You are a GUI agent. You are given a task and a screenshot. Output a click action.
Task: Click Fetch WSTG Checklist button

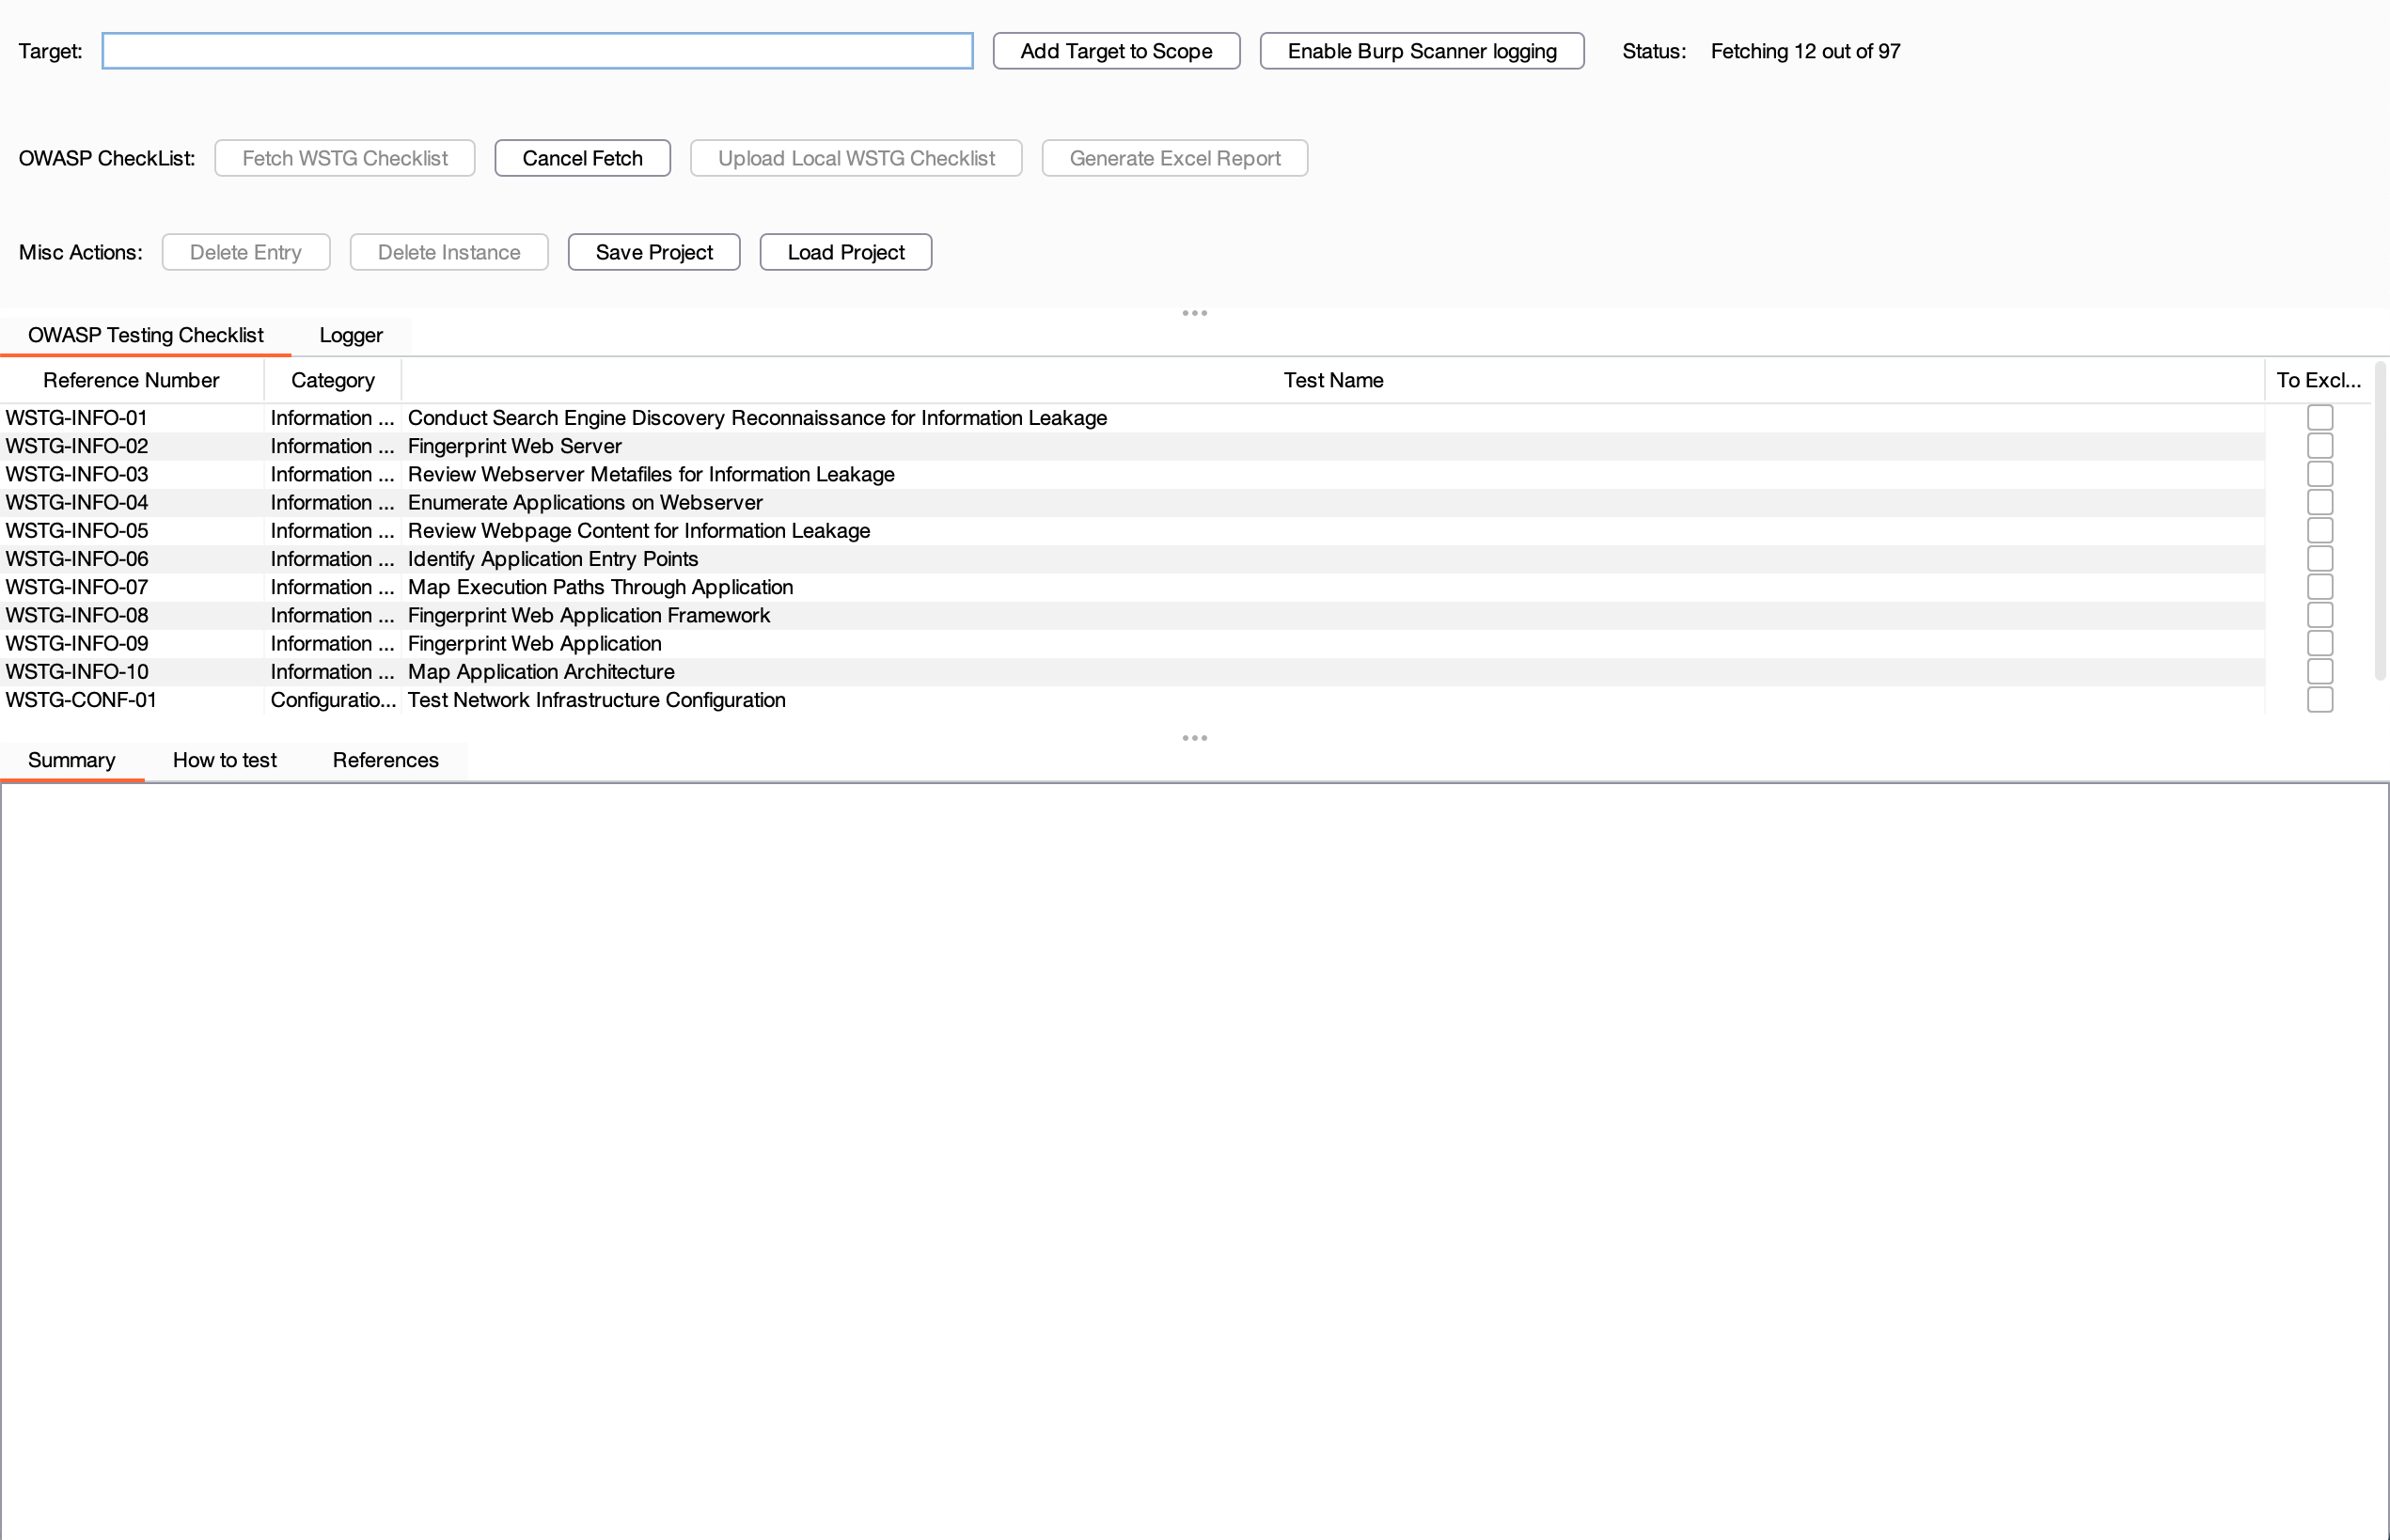345,158
